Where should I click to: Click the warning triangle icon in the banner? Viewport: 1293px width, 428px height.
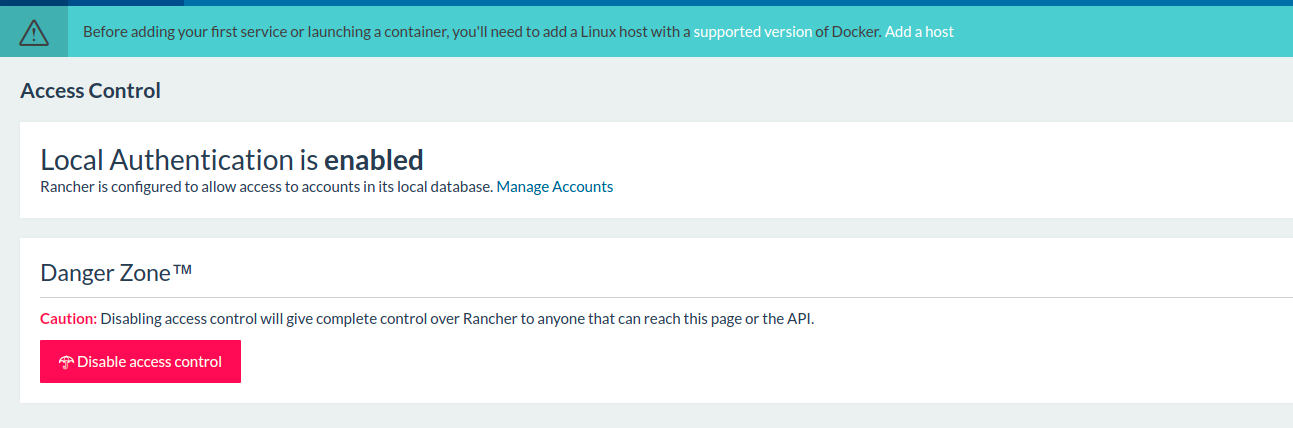[x=34, y=32]
